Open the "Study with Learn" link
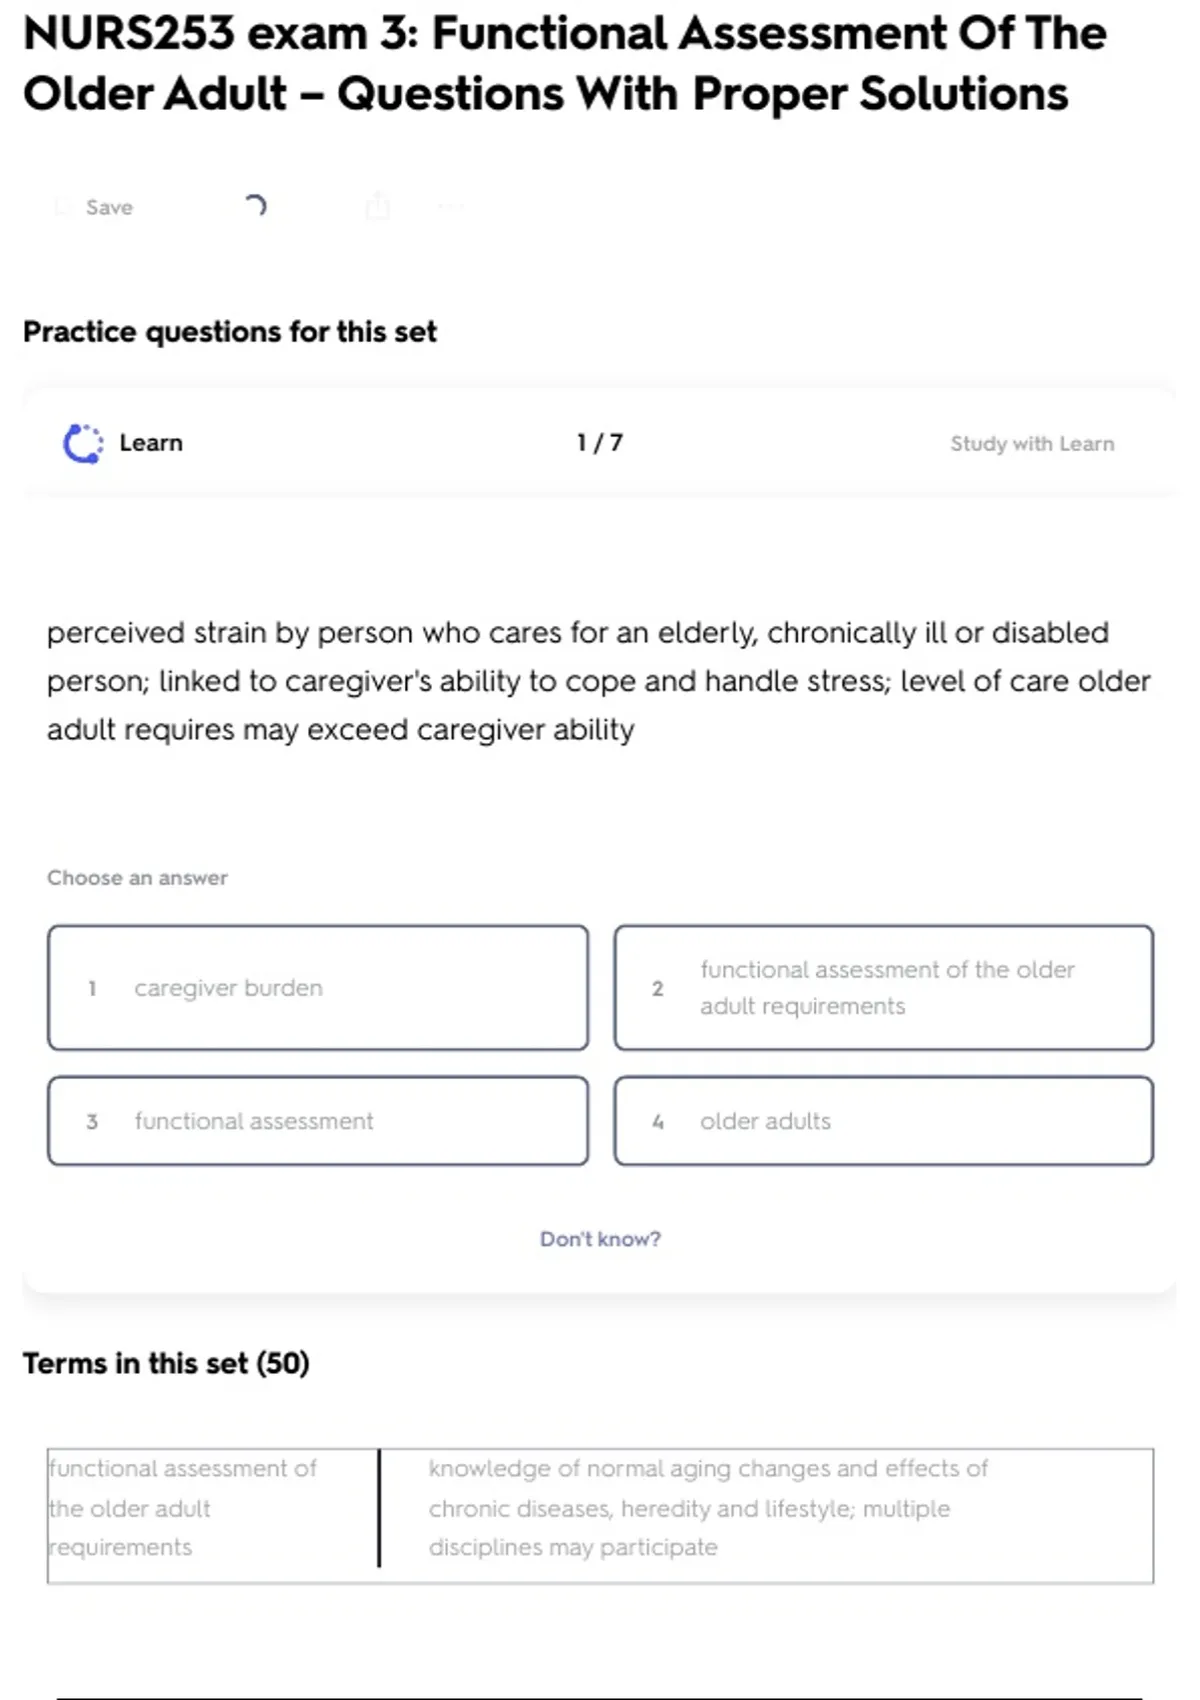The image size is (1200, 1700). point(1032,444)
